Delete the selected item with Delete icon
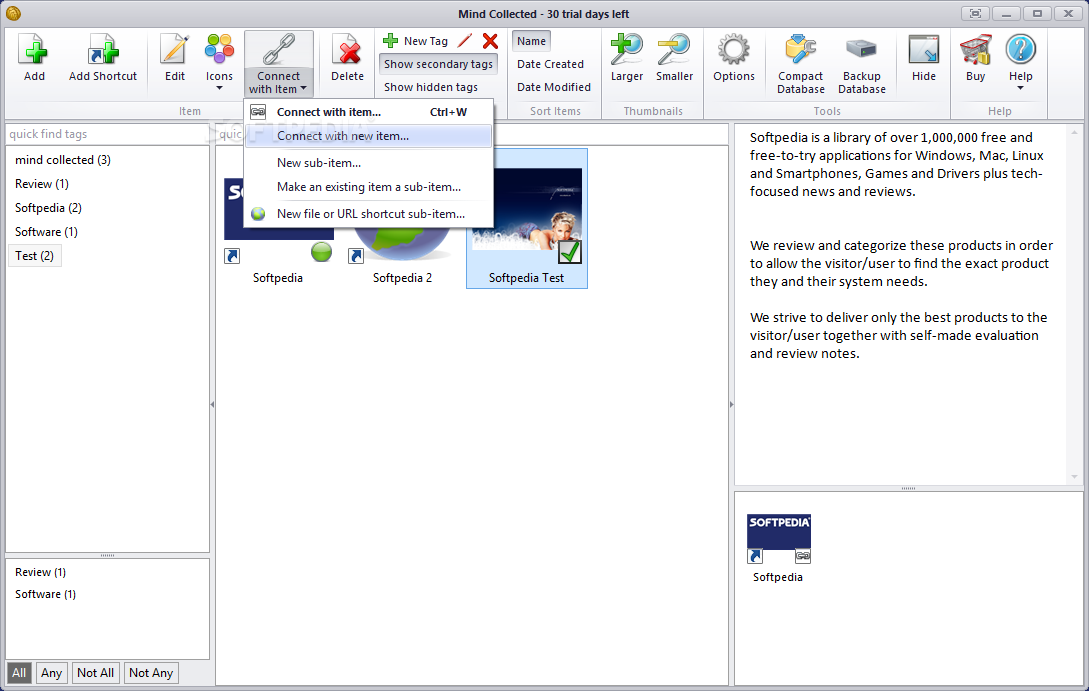Screen dimensions: 1089x691 point(347,50)
